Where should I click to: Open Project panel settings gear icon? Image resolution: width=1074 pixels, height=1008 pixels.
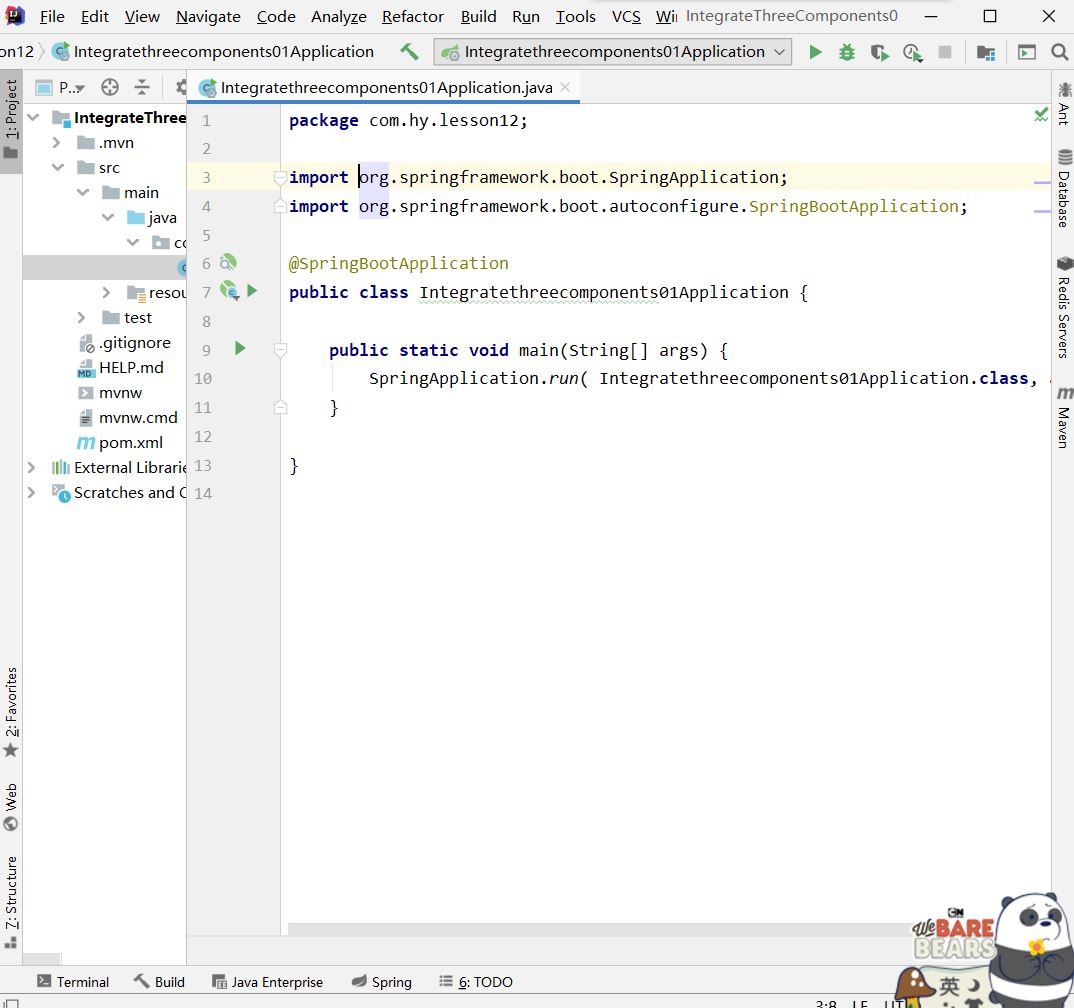(x=181, y=87)
